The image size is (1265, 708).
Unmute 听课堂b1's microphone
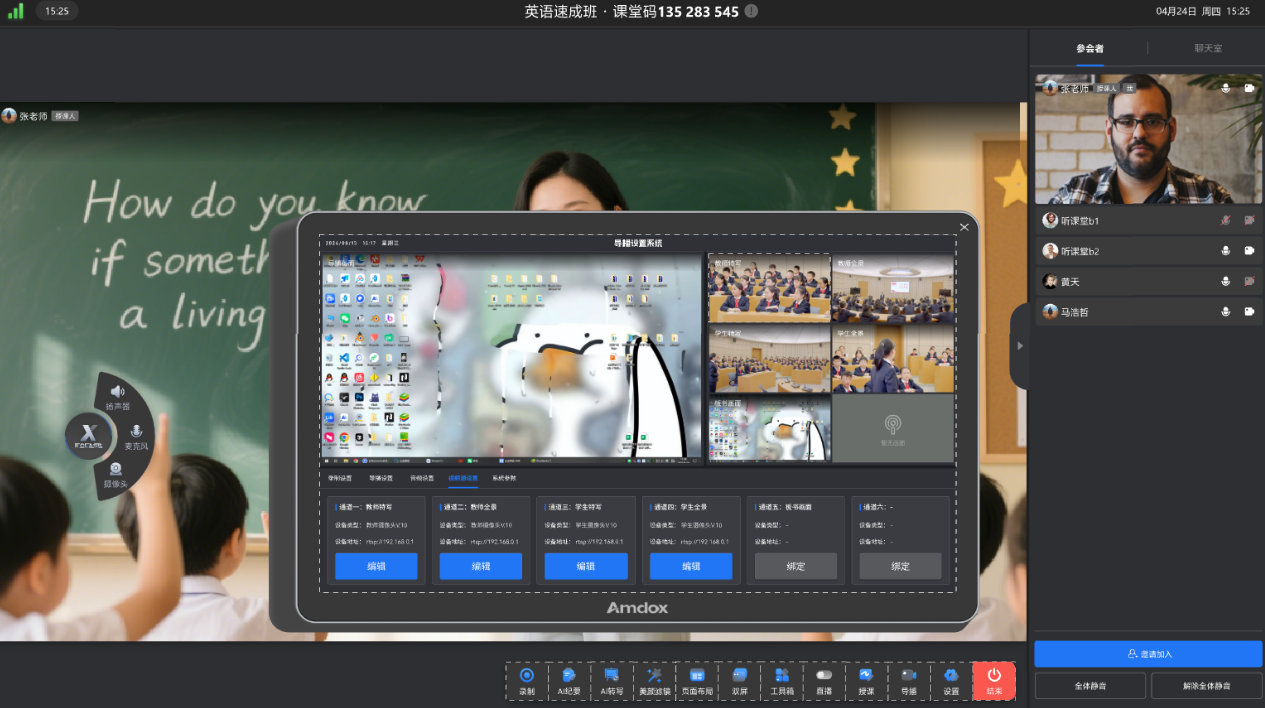[x=1225, y=220]
